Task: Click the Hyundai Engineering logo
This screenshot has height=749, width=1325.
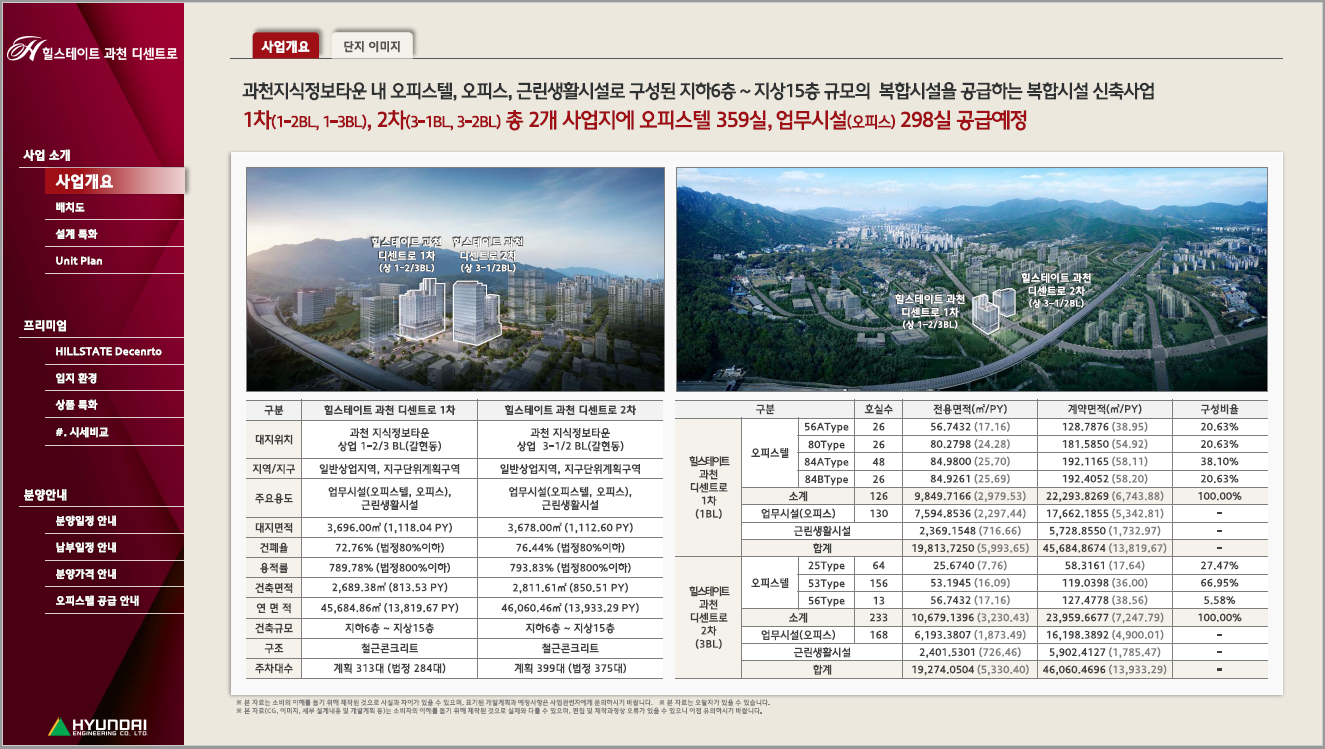Action: pos(97,726)
